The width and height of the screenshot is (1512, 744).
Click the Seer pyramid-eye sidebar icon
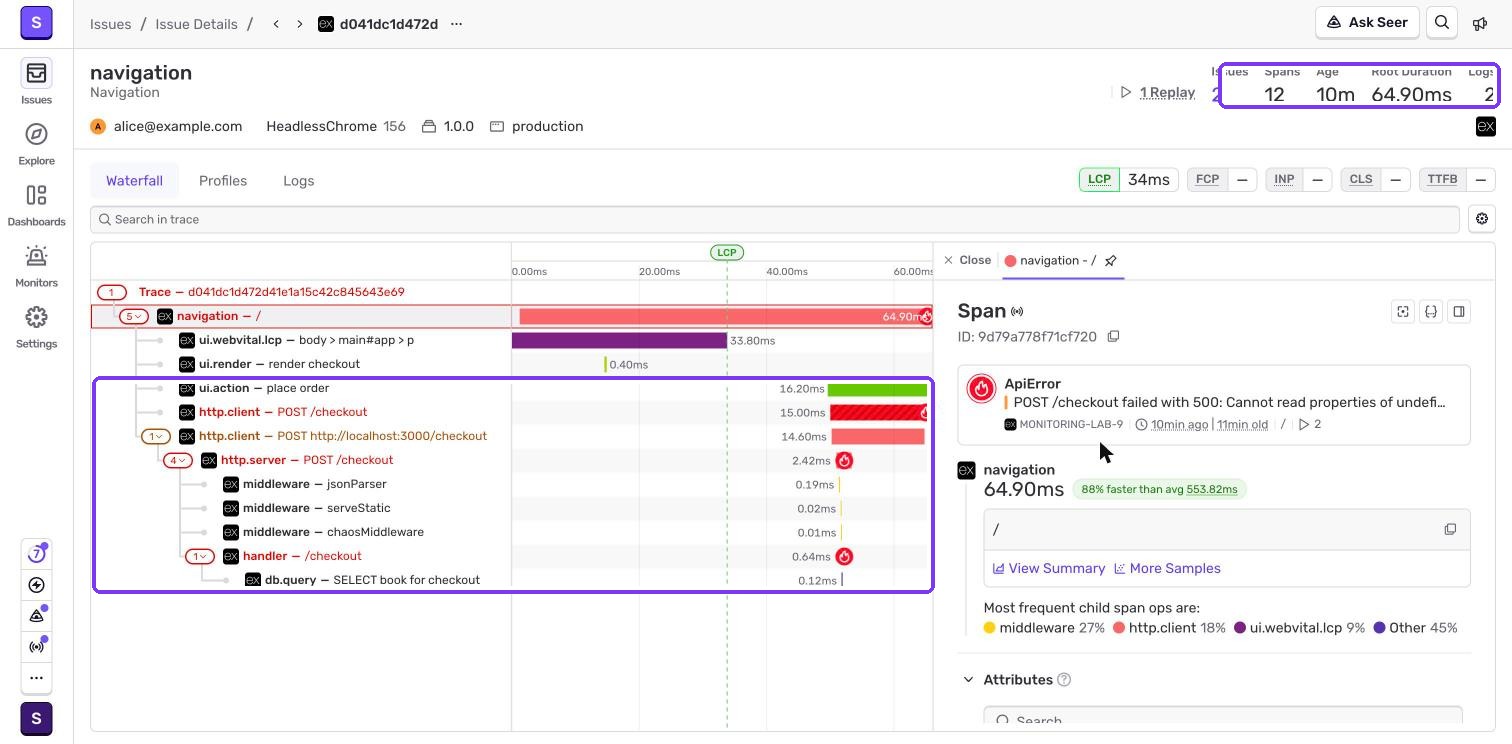[36, 616]
